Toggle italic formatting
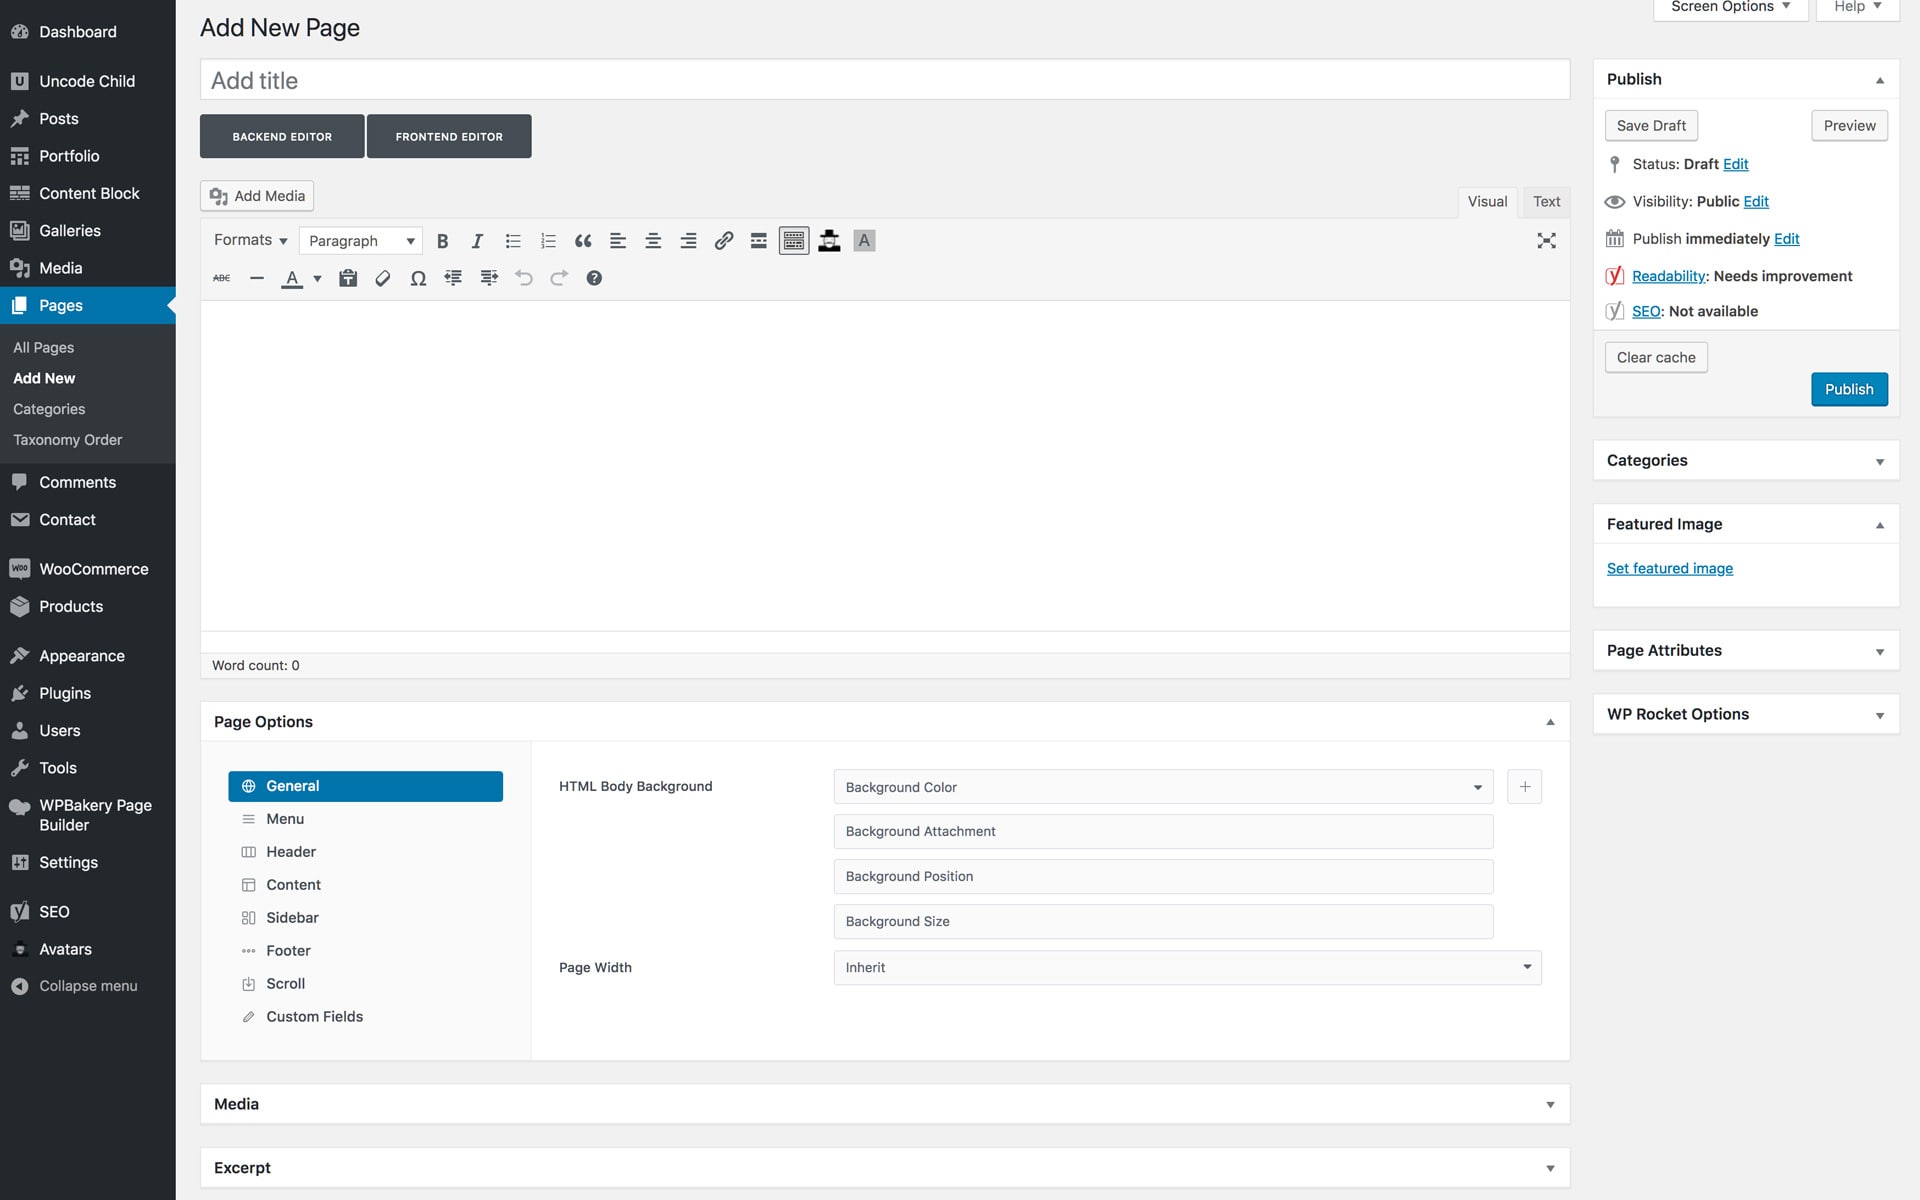 point(477,241)
